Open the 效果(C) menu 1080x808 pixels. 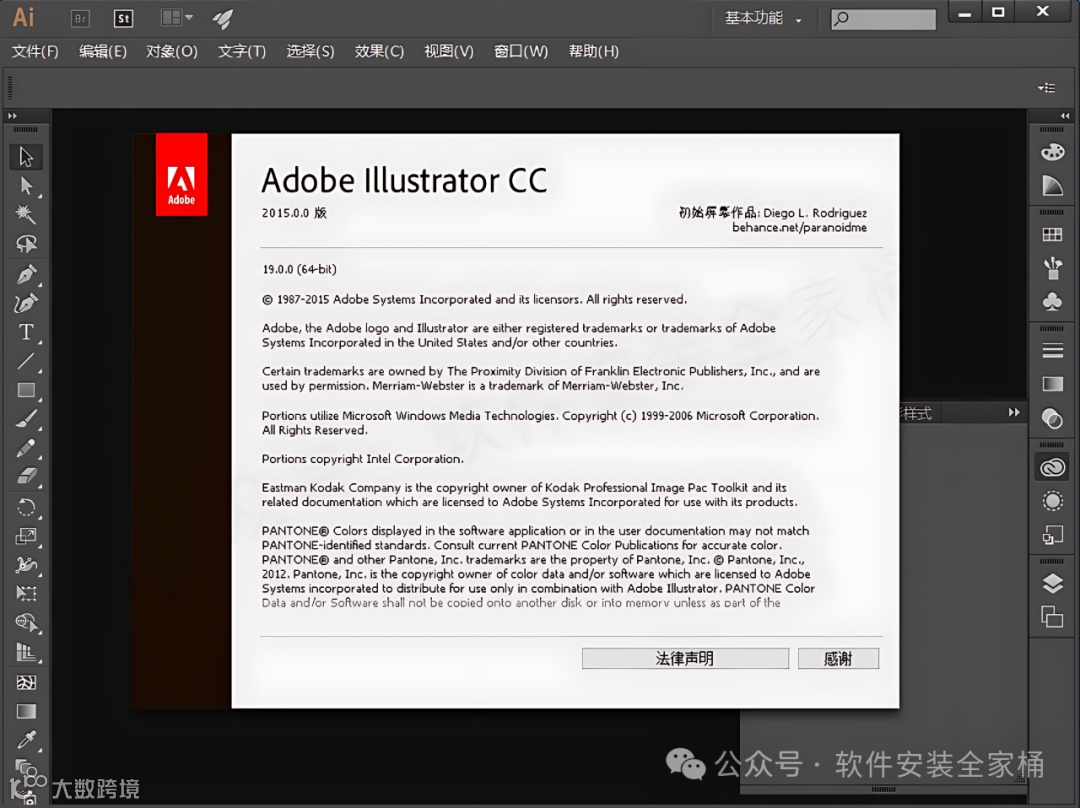pos(379,52)
